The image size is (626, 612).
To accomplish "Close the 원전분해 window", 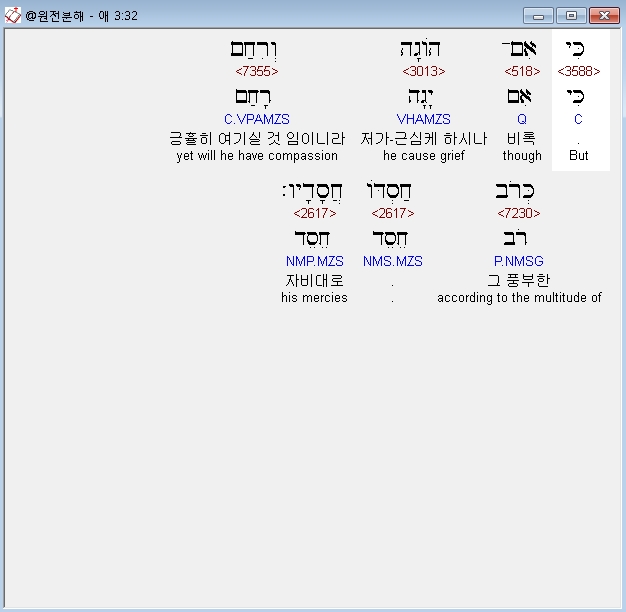I will coord(604,16).
